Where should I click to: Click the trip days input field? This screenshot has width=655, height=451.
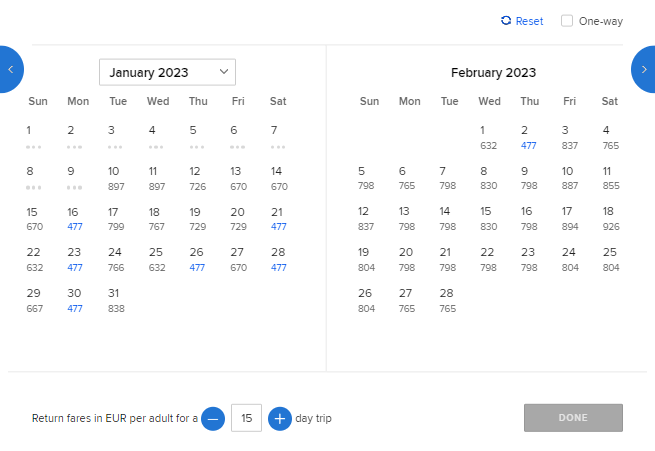click(246, 418)
